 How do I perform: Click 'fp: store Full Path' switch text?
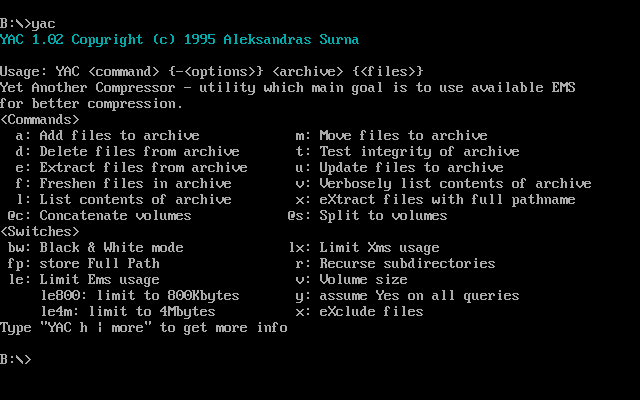pyautogui.click(x=83, y=263)
